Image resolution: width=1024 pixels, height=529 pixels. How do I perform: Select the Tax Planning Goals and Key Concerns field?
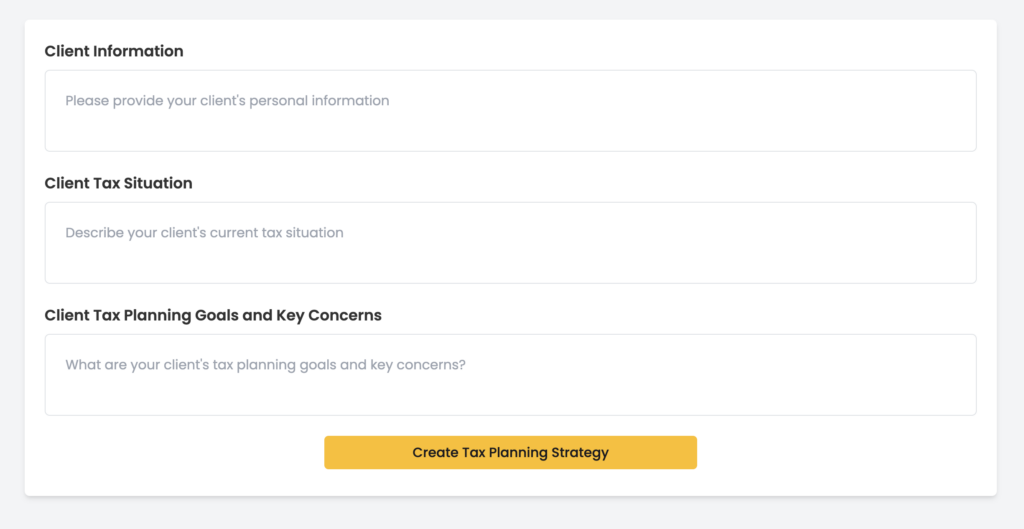click(x=510, y=375)
